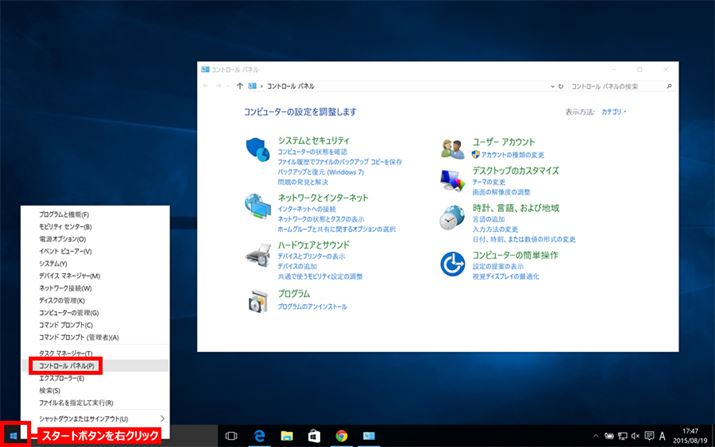Viewport: 715px width, 447px height.
Task: Open Chrome from the taskbar
Action: click(x=341, y=436)
